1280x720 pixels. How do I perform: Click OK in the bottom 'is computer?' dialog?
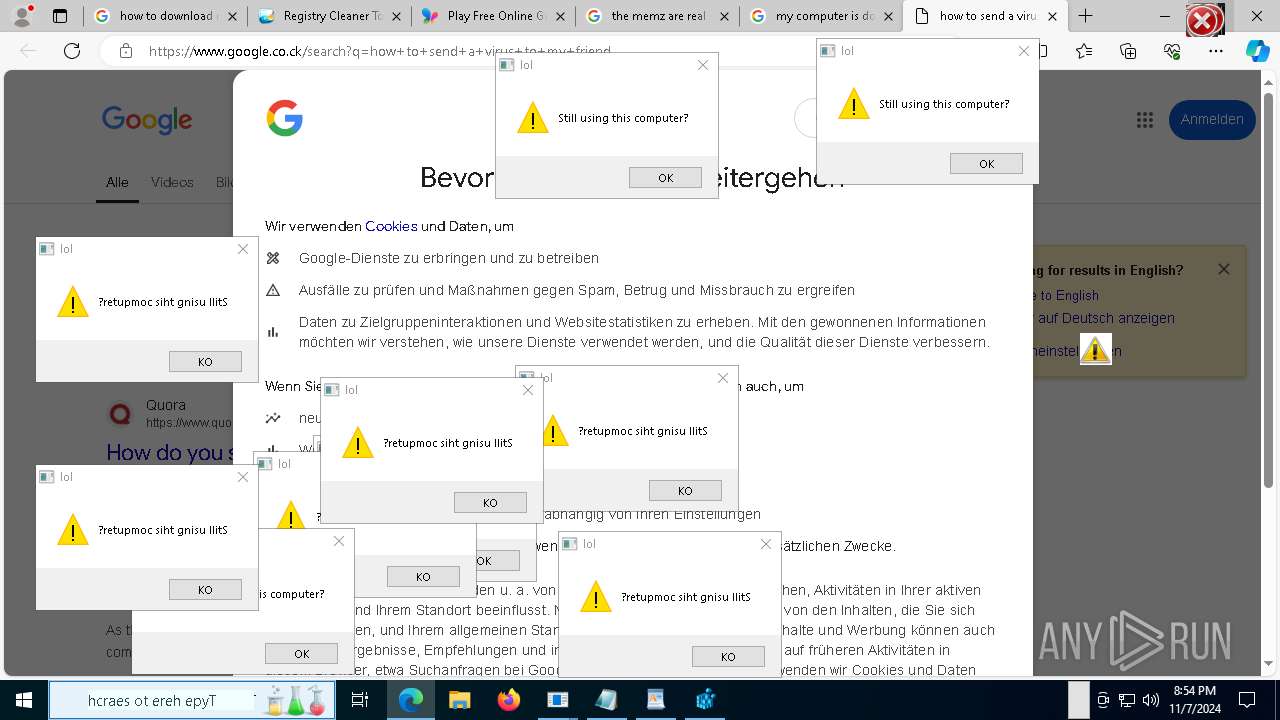click(x=301, y=654)
